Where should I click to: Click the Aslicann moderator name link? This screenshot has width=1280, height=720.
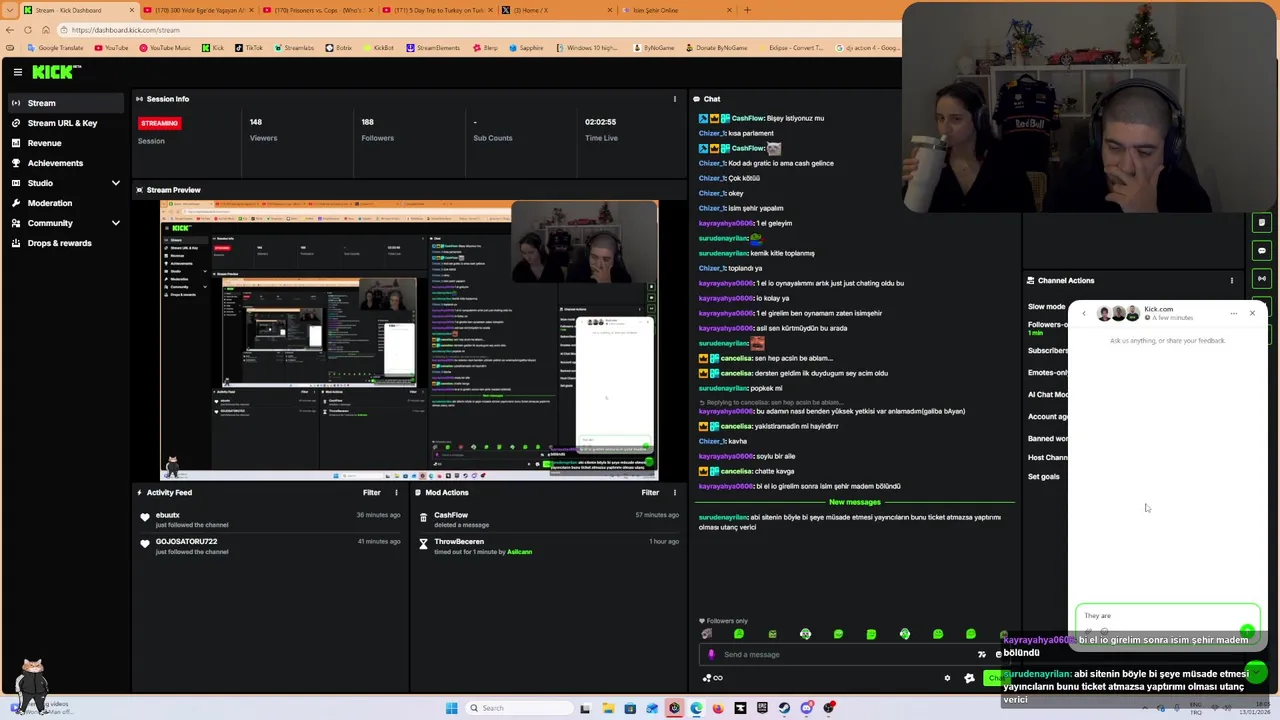point(519,552)
